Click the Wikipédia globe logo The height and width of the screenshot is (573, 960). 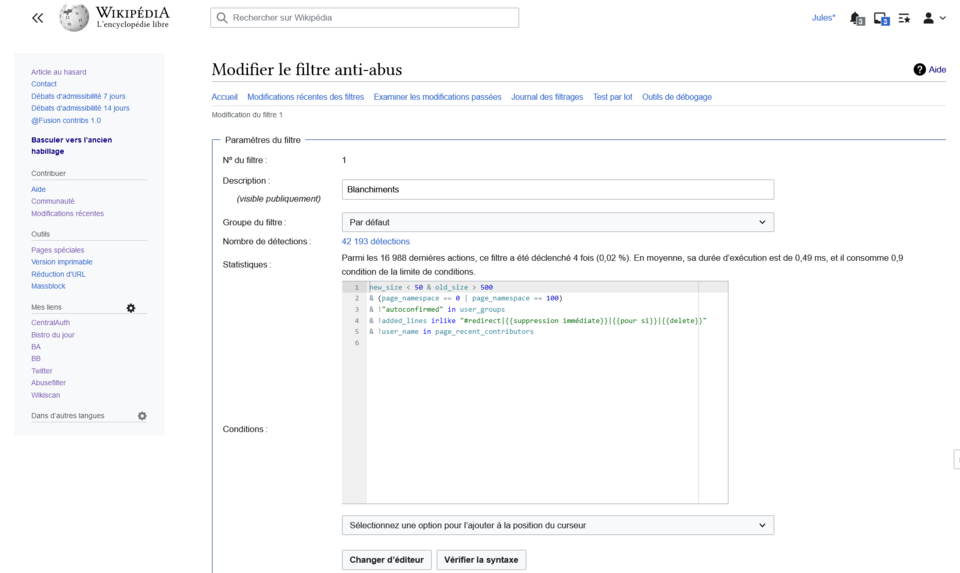tap(74, 18)
